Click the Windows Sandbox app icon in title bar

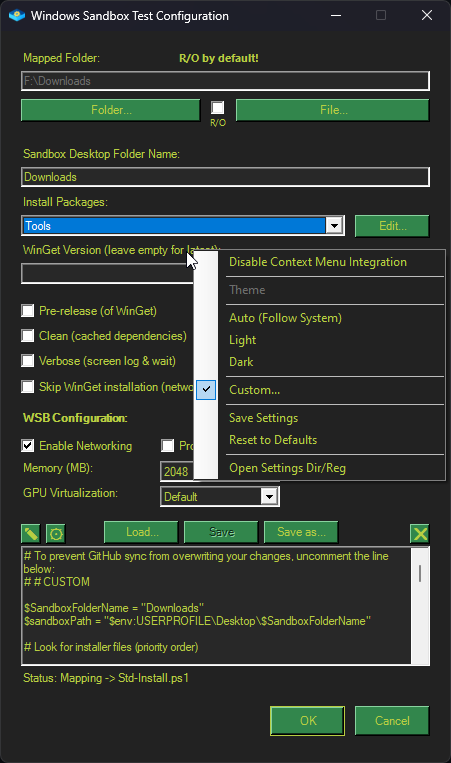[x=17, y=16]
